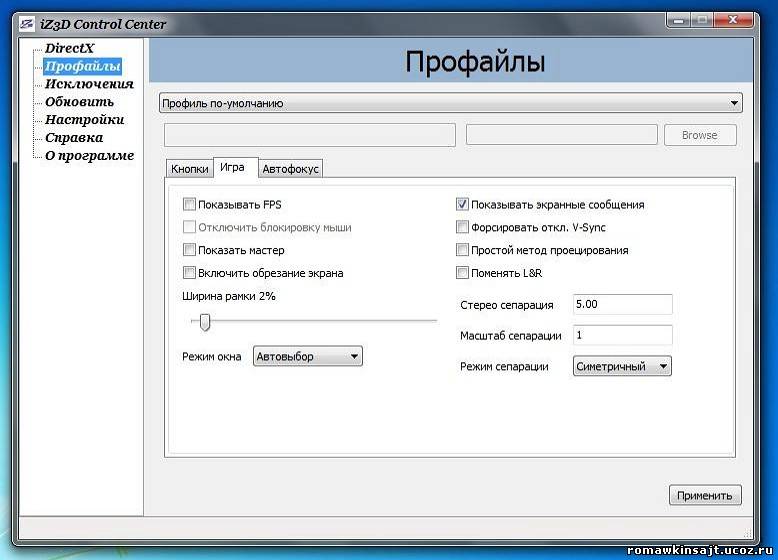The height and width of the screenshot is (560, 778).
Task: Expand the Профиль по-умолчанию profile dropdown
Action: pyautogui.click(x=451, y=103)
